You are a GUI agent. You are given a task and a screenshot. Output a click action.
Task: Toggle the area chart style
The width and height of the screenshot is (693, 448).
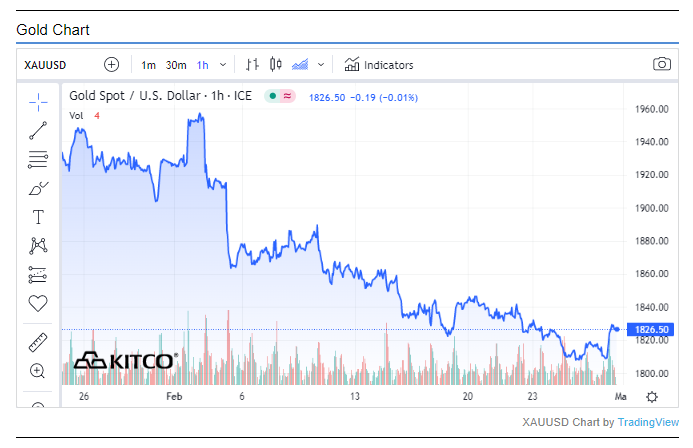pyautogui.click(x=300, y=65)
